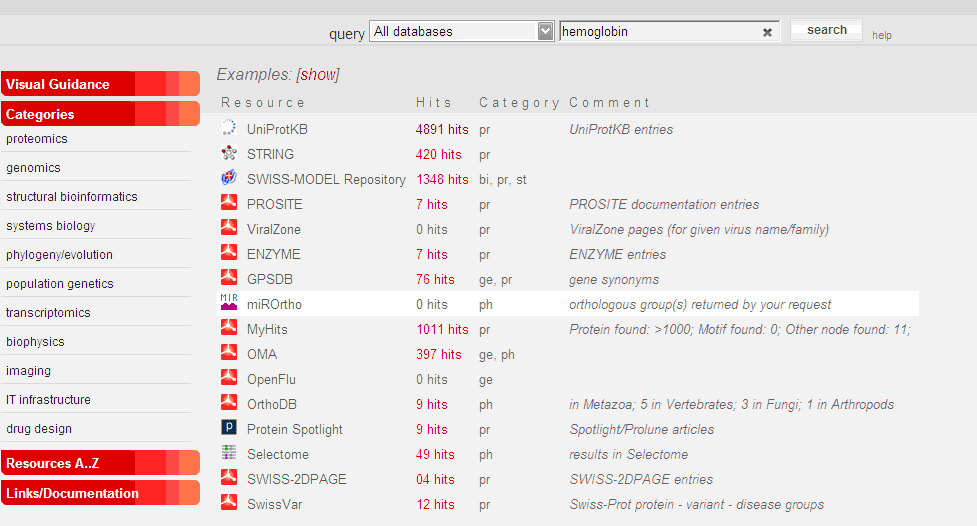Screen dimensions: 977x526
Task: Click the miROrtho resource name
Action: [274, 305]
